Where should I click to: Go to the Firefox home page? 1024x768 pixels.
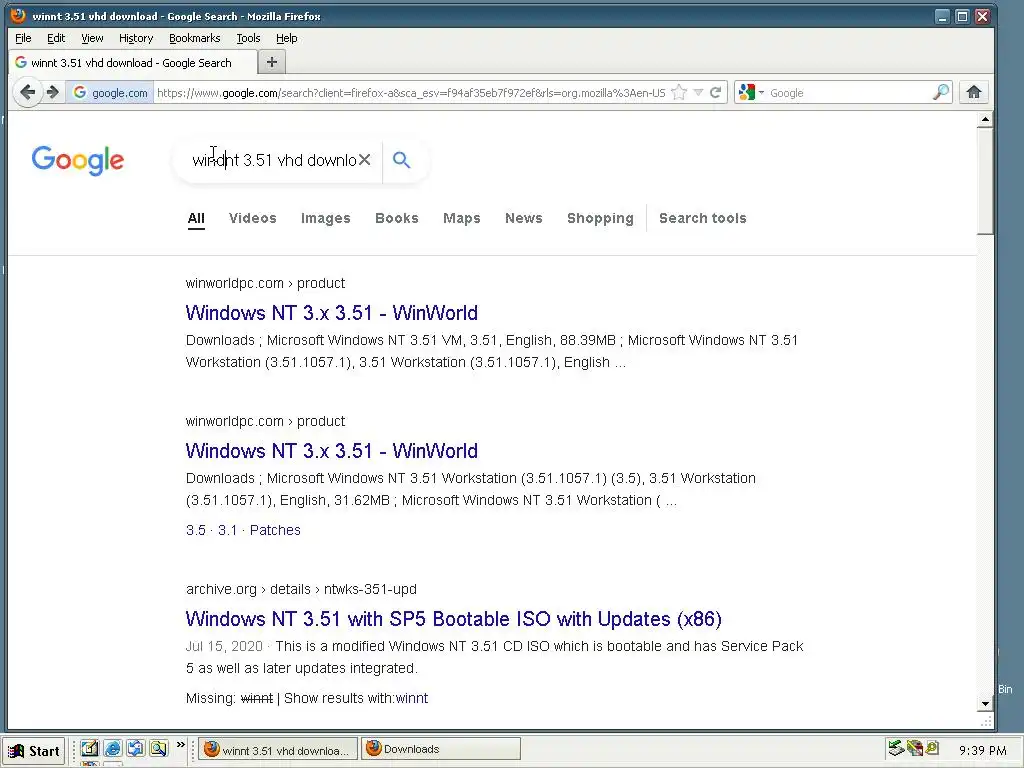(974, 92)
